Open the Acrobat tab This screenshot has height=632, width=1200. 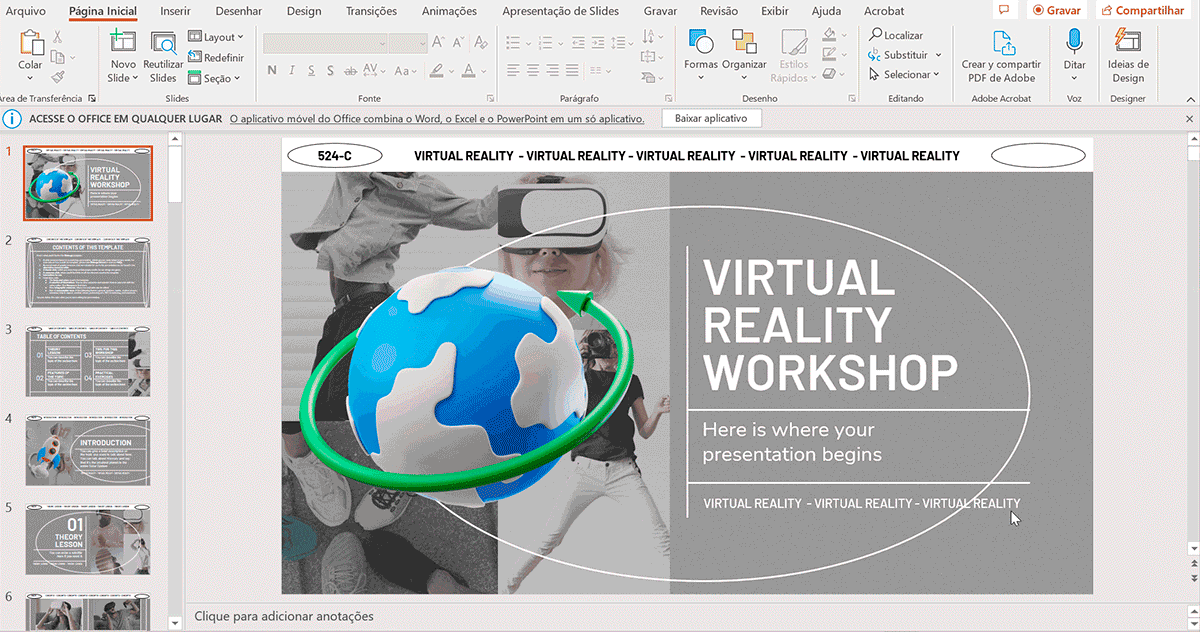coord(884,11)
